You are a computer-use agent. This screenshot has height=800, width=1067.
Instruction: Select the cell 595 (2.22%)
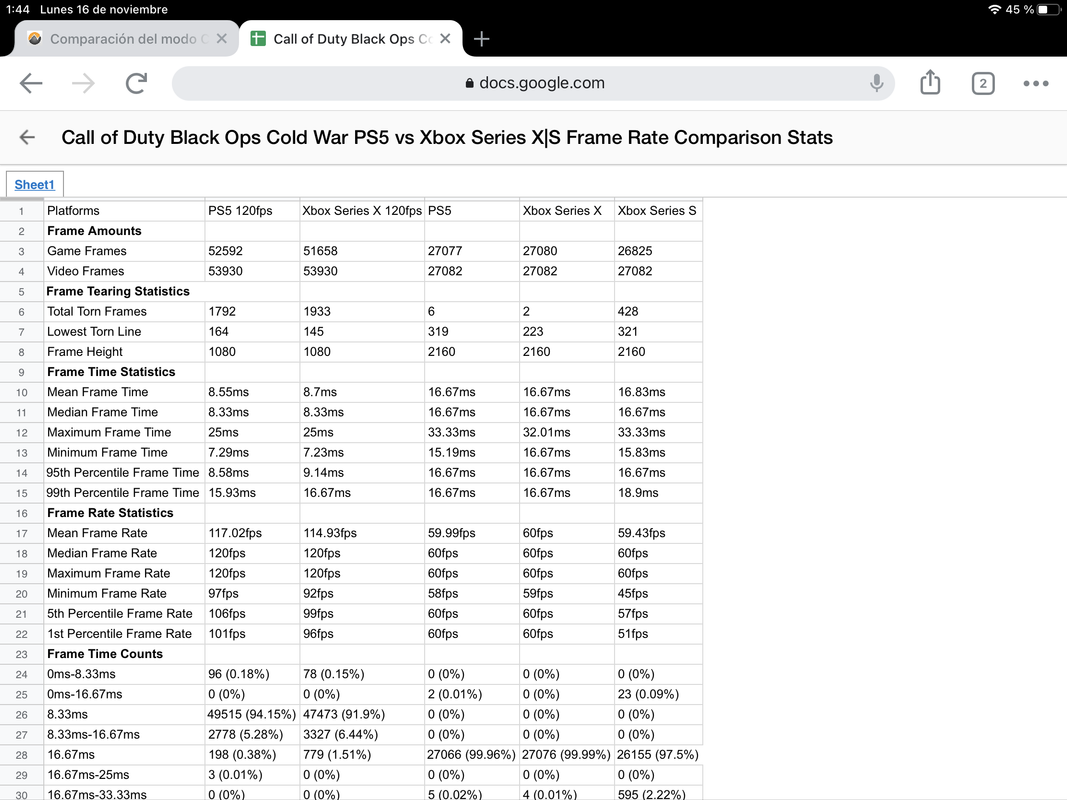pos(658,793)
